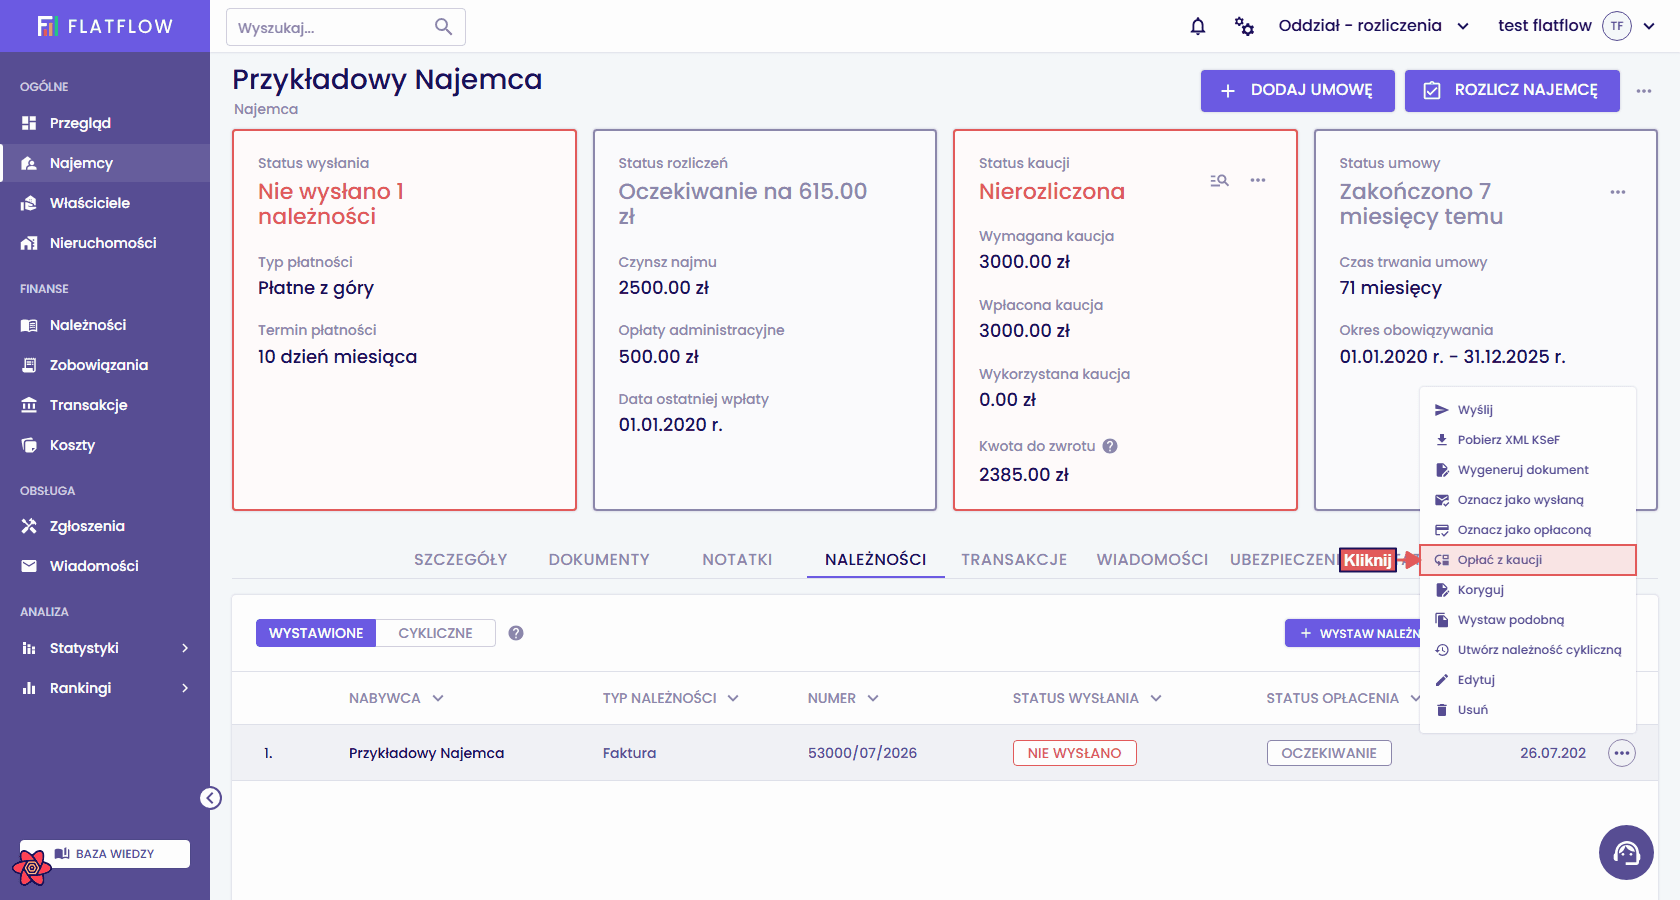Viewport: 1680px width, 900px height.
Task: Go to Przegląd in sidebar
Action: pyautogui.click(x=105, y=123)
